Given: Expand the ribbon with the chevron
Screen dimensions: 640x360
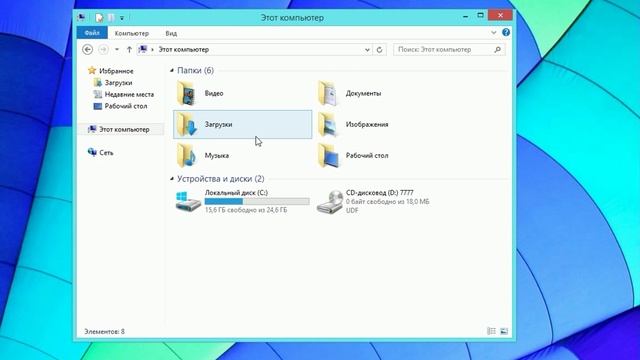Looking at the screenshot, I should (493, 32).
